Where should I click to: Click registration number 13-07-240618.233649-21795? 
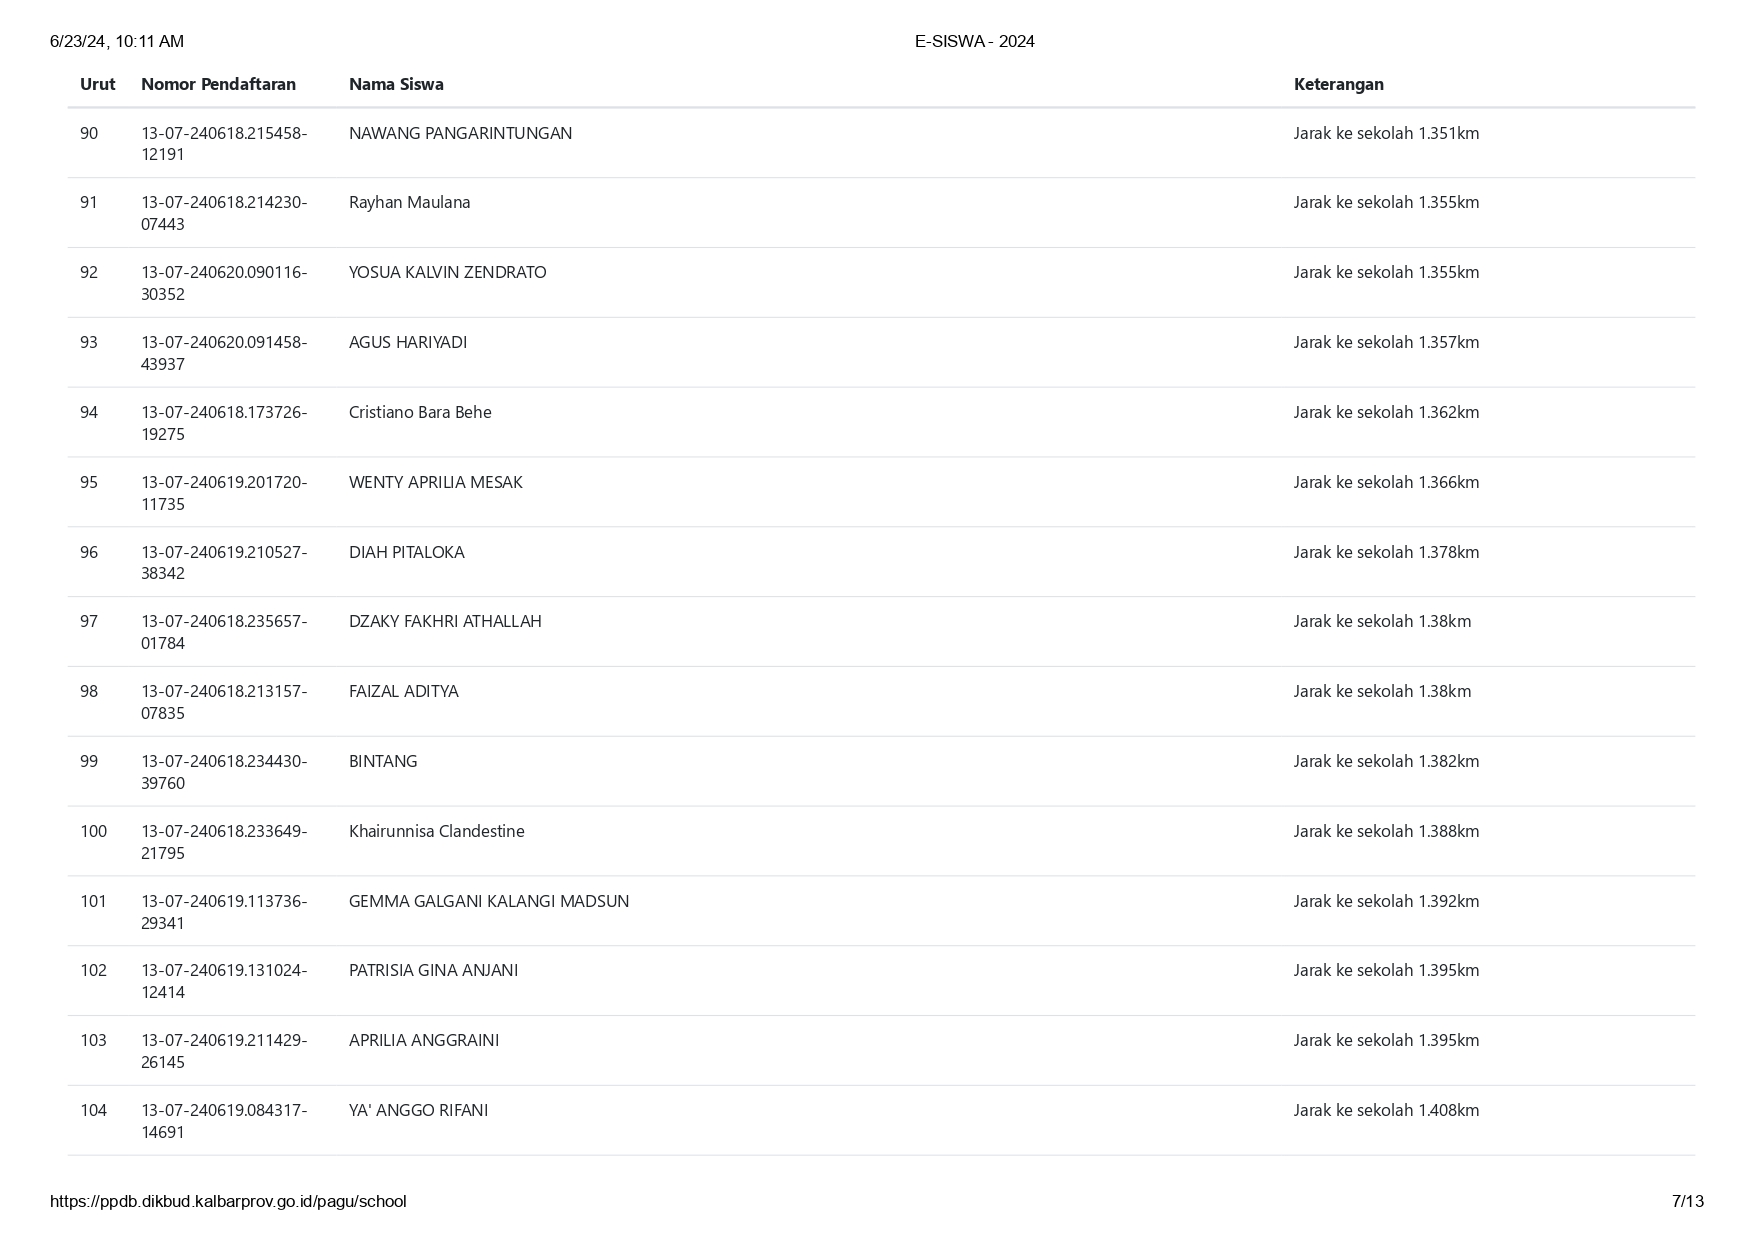click(x=224, y=842)
